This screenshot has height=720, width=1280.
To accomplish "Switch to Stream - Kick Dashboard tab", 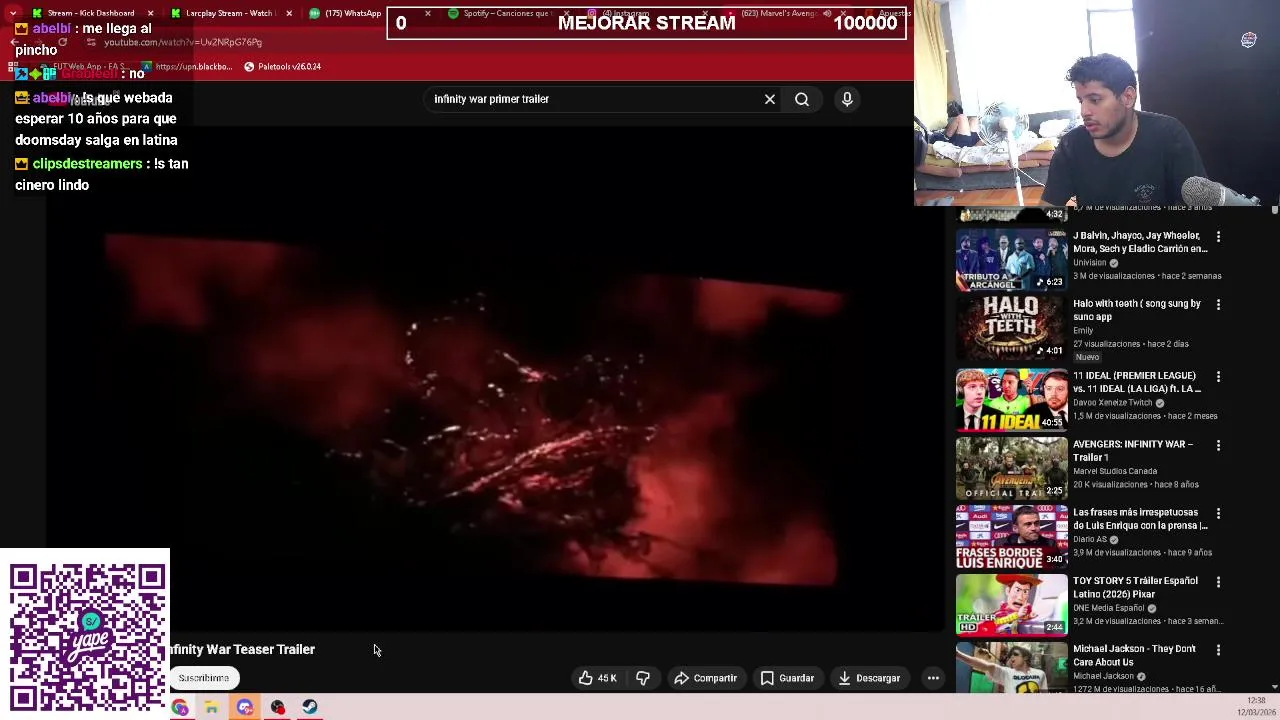I will 90,13.
